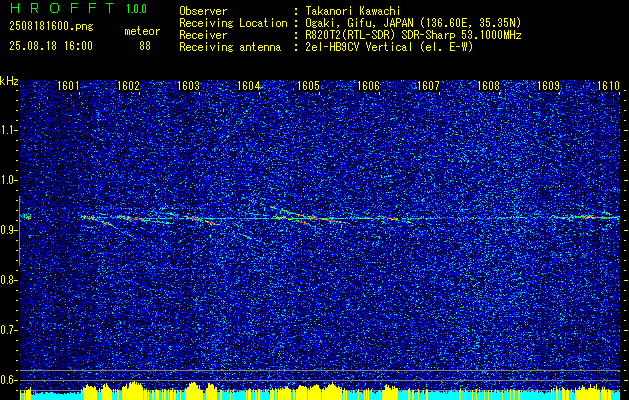
Task: Click time marker 1605
Action: pyautogui.click(x=308, y=86)
